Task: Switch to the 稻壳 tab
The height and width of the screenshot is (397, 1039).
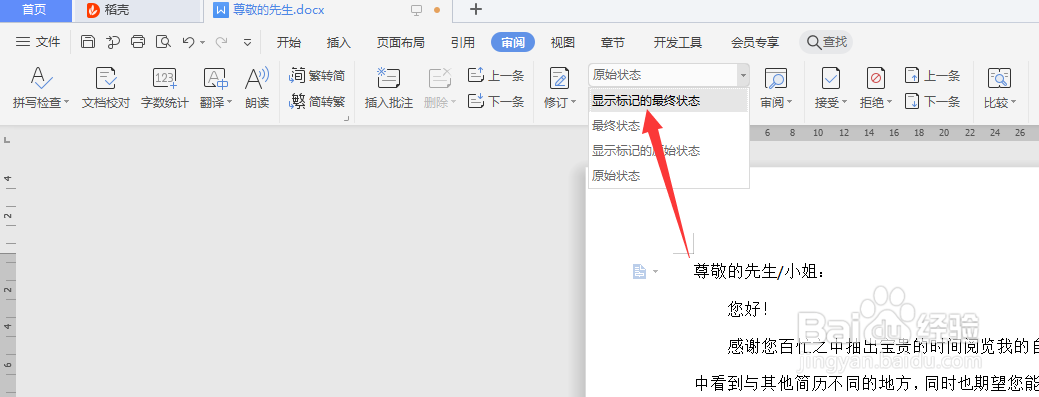Action: (x=137, y=10)
